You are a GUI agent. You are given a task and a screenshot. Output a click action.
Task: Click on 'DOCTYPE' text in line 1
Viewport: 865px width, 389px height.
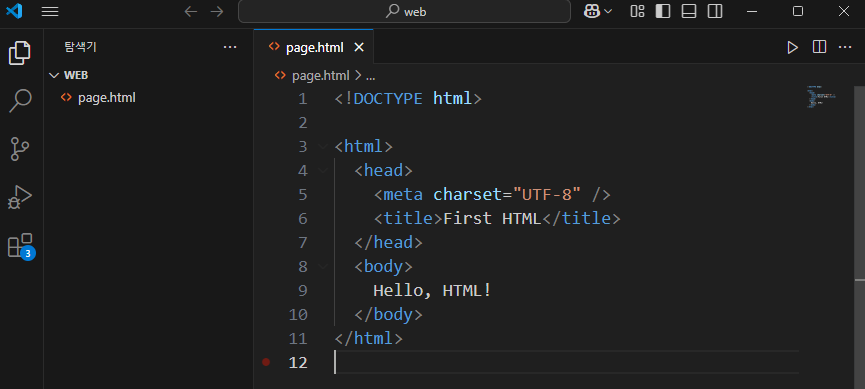[388, 99]
